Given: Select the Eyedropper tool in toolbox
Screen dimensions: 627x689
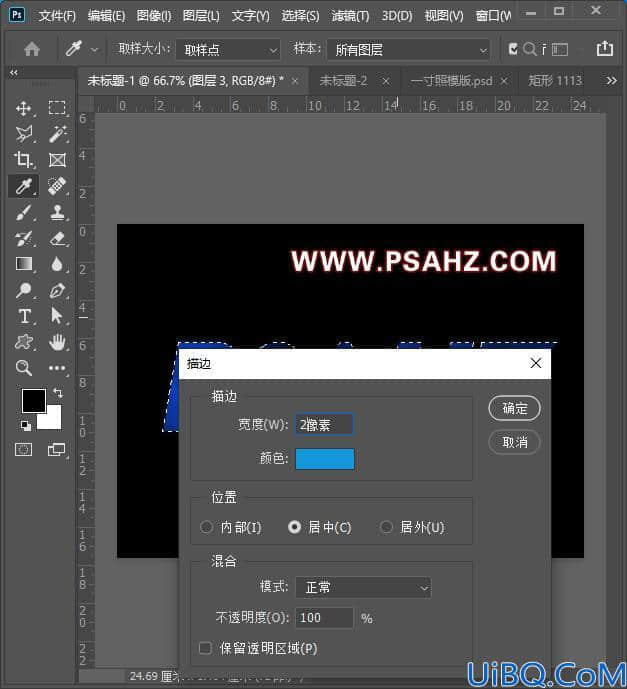Looking at the screenshot, I should pos(23,186).
